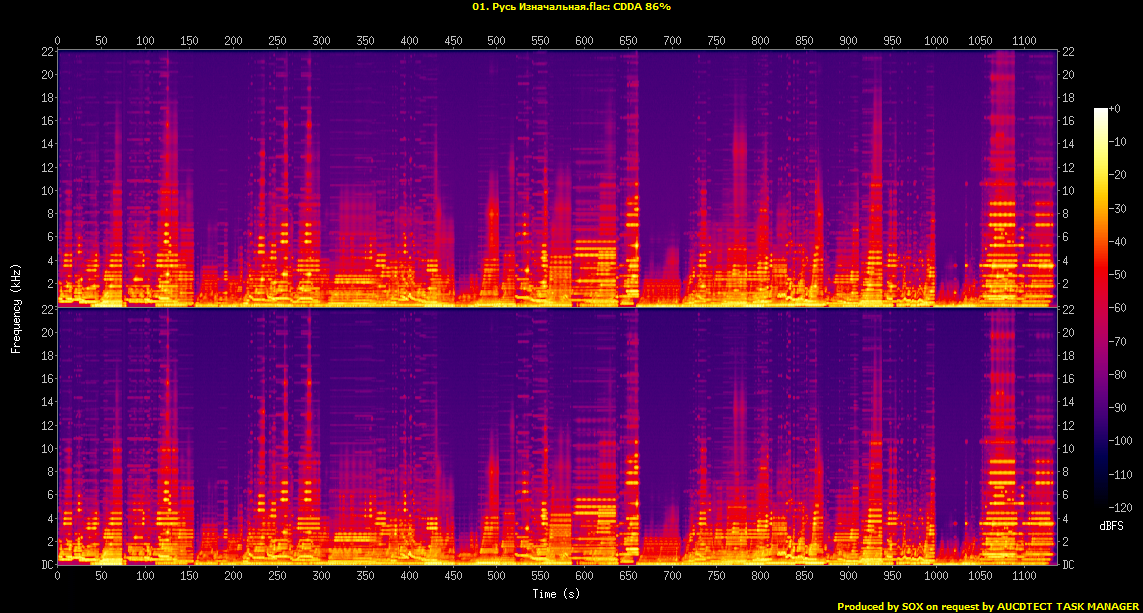The image size is (1143, 613).
Task: Click the 'CDDA 86%' result in the title
Action: (x=642, y=7)
